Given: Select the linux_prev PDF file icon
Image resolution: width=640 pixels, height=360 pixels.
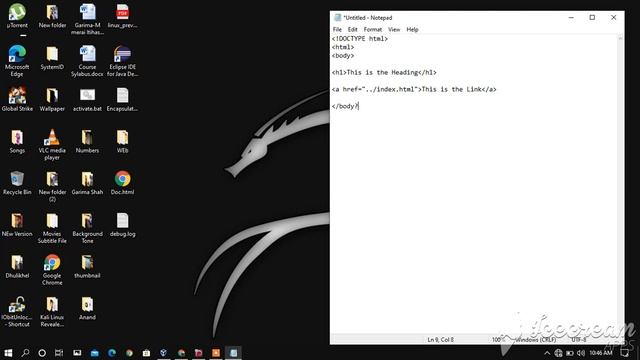Looking at the screenshot, I should [122, 16].
